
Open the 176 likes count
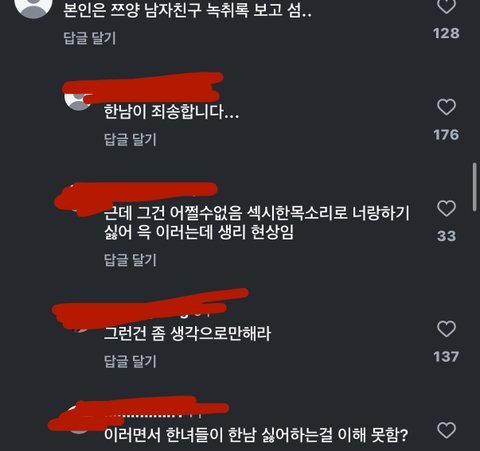[x=446, y=135]
